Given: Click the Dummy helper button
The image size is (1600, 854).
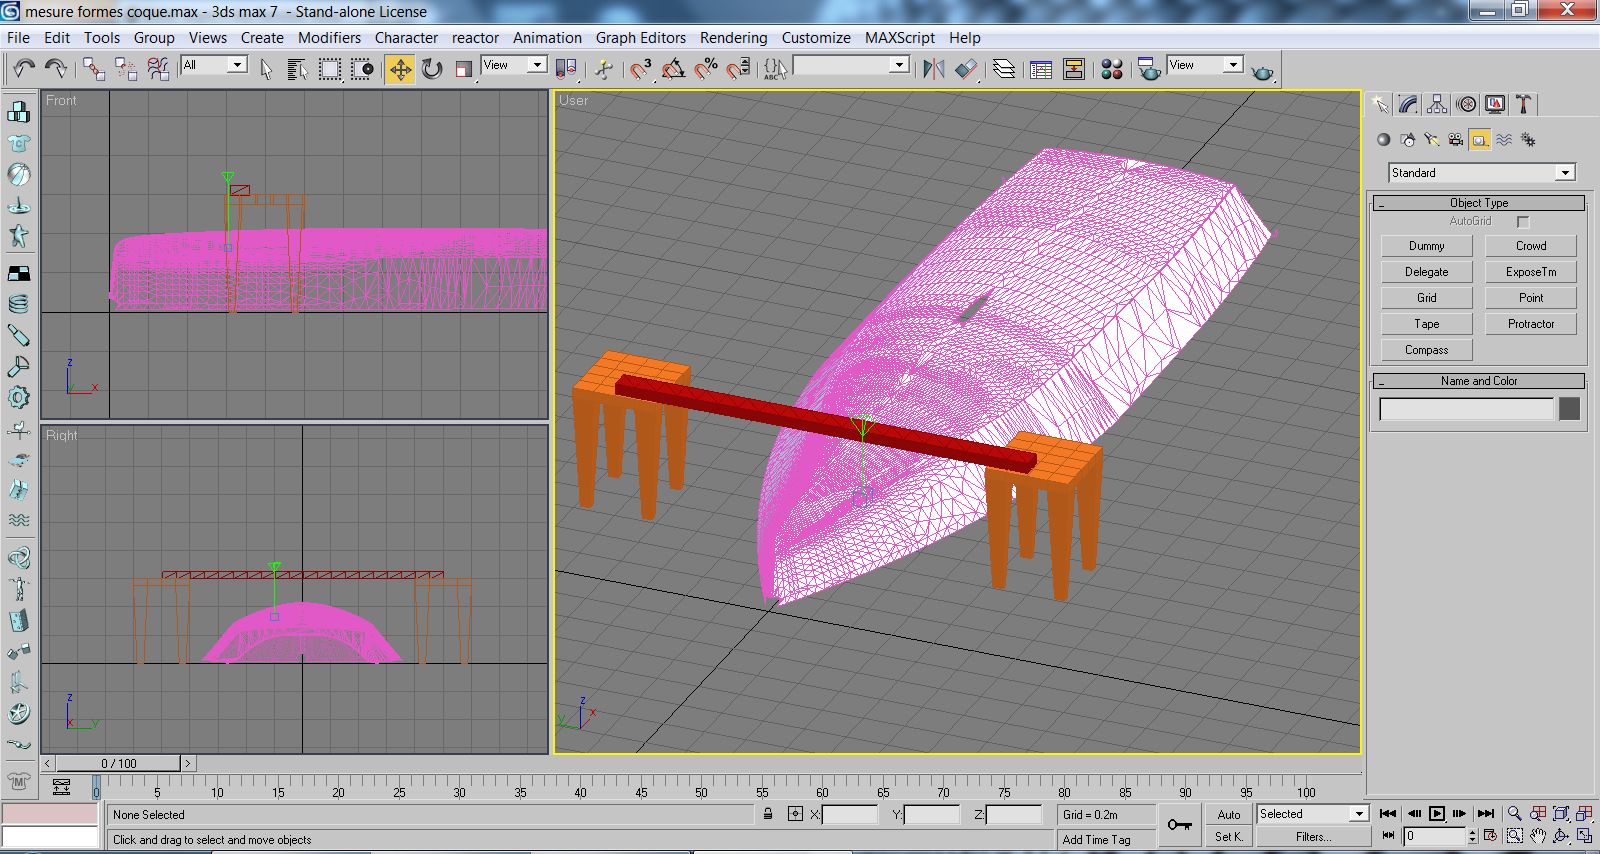Looking at the screenshot, I should pyautogui.click(x=1427, y=246).
